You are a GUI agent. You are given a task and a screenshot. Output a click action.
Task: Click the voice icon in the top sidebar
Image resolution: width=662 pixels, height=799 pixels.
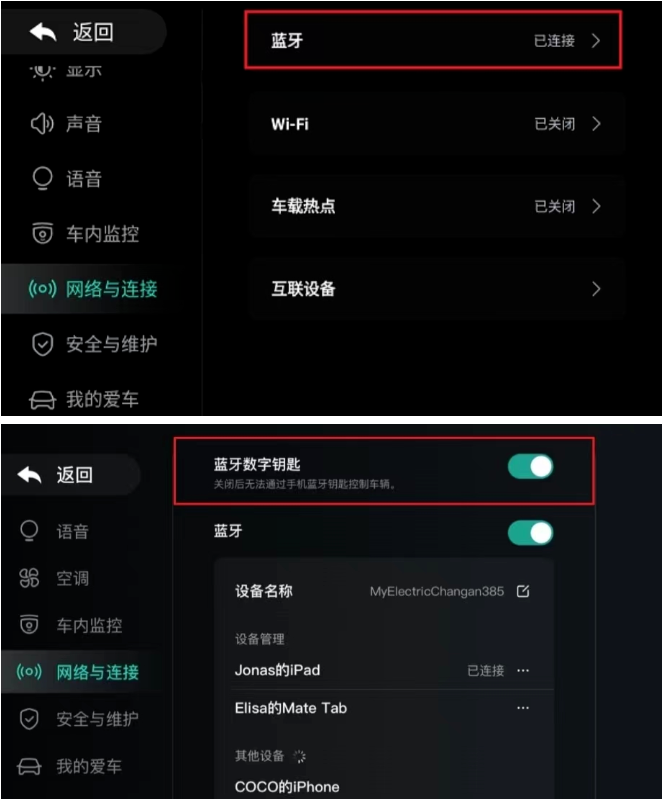pos(42,178)
